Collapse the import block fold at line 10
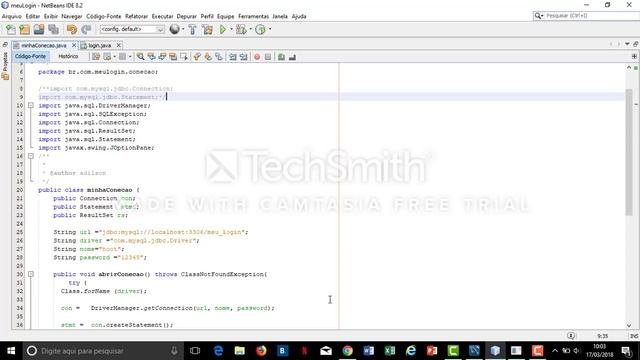This screenshot has height=360, width=640. pos(31,105)
